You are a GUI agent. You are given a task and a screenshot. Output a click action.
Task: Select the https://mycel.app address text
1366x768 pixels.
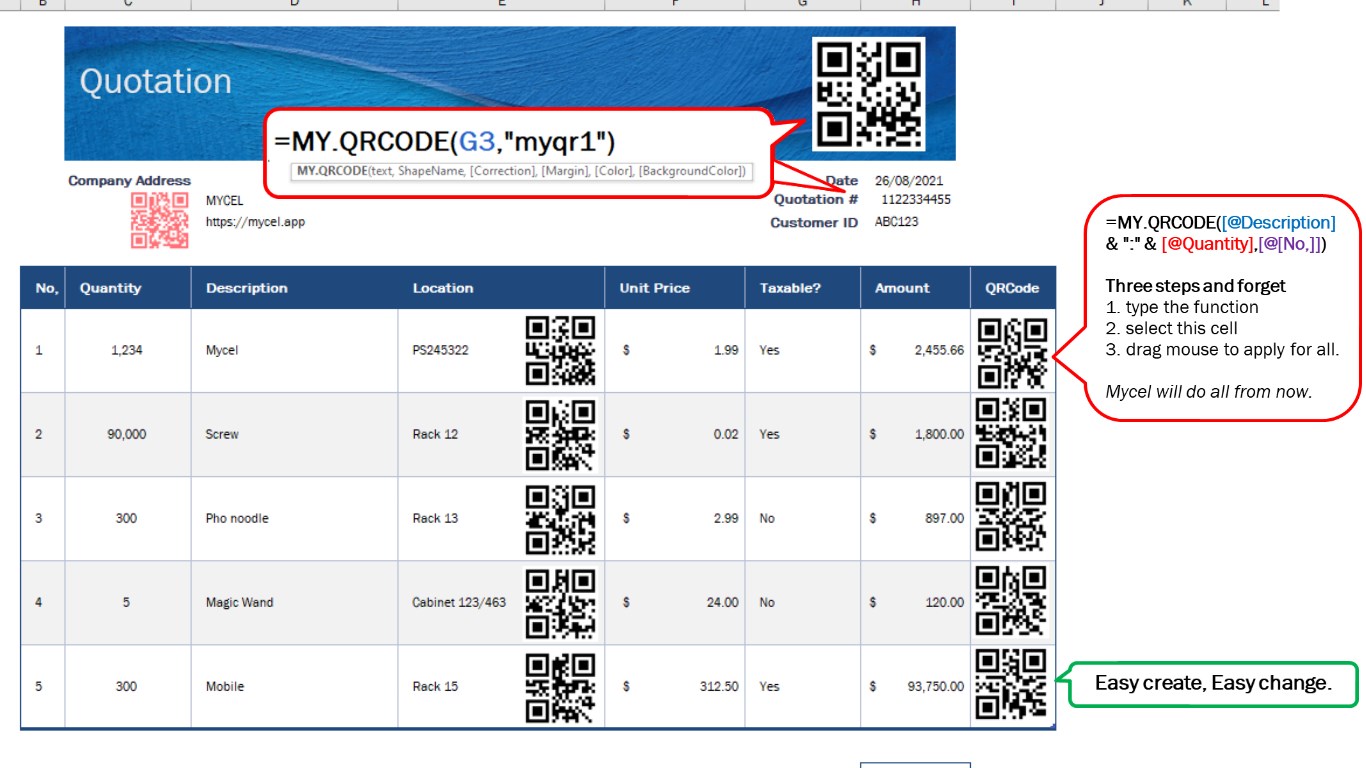pyautogui.click(x=255, y=222)
